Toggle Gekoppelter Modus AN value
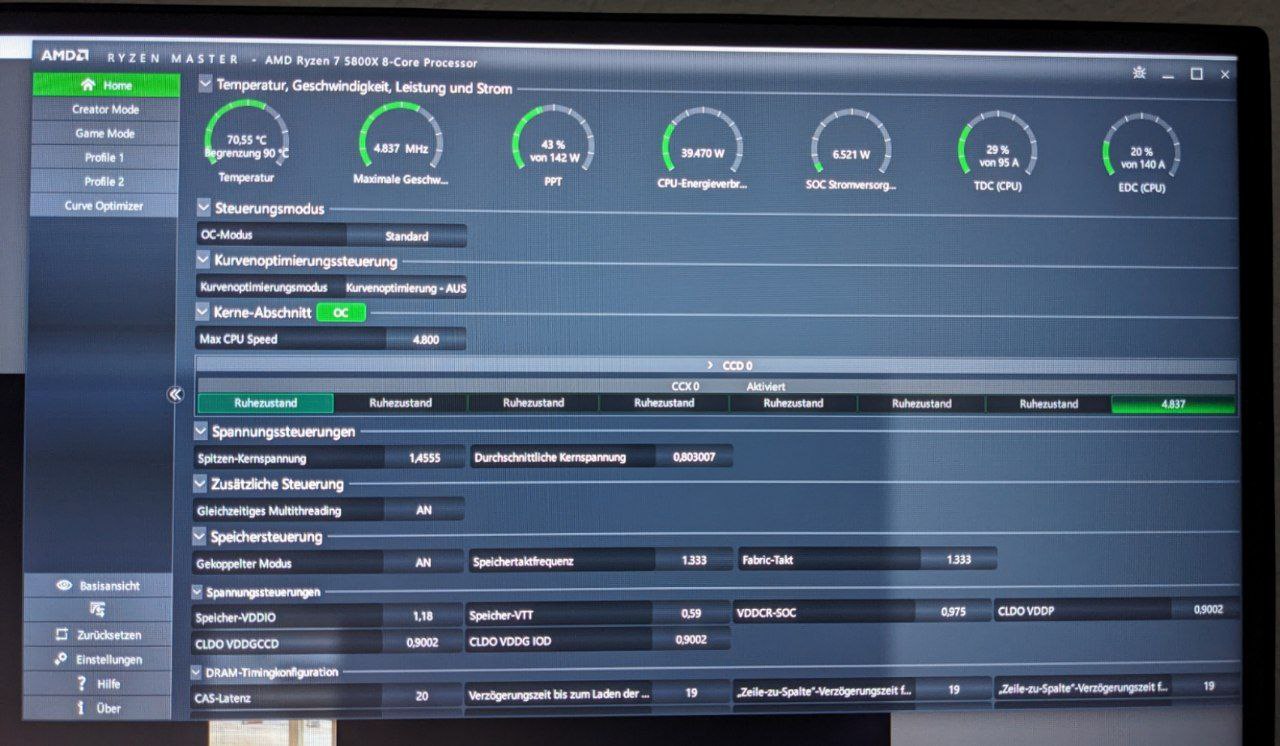This screenshot has height=746, width=1280. pyautogui.click(x=424, y=563)
